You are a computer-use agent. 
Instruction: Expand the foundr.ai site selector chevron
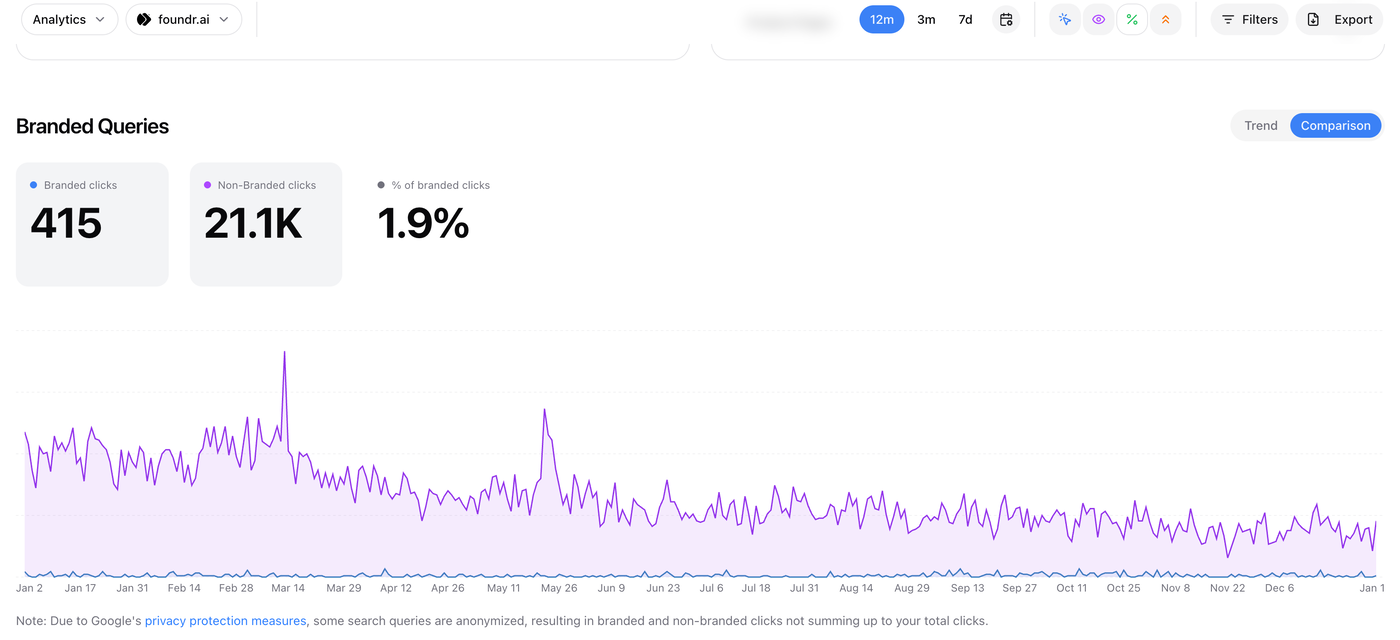[224, 20]
